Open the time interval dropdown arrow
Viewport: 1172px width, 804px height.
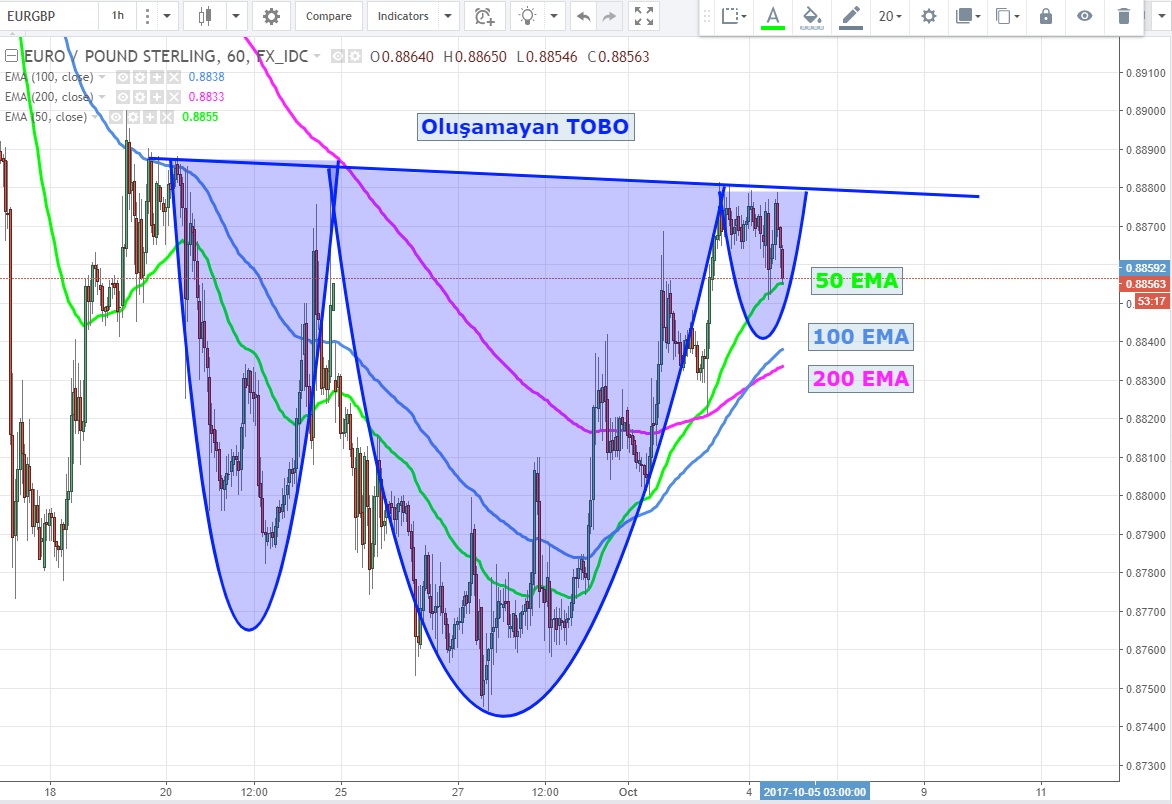[x=167, y=16]
